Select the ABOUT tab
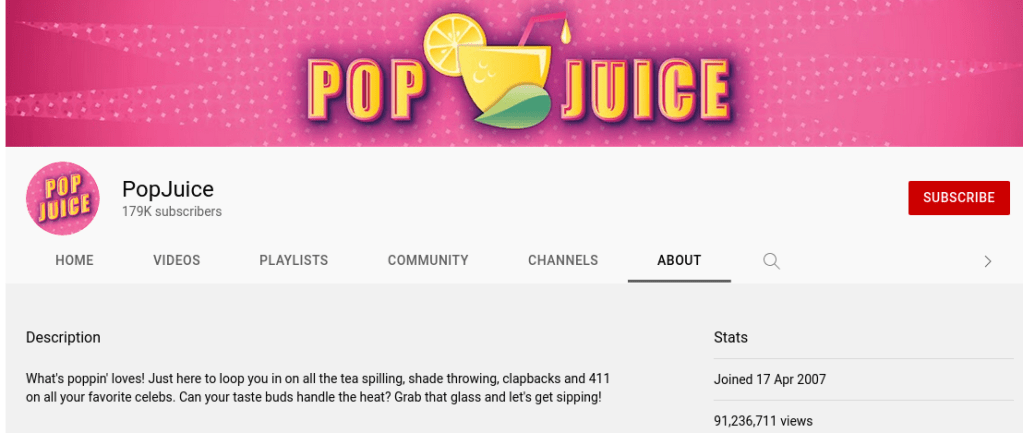The height and width of the screenshot is (433, 1023). pyautogui.click(x=679, y=261)
